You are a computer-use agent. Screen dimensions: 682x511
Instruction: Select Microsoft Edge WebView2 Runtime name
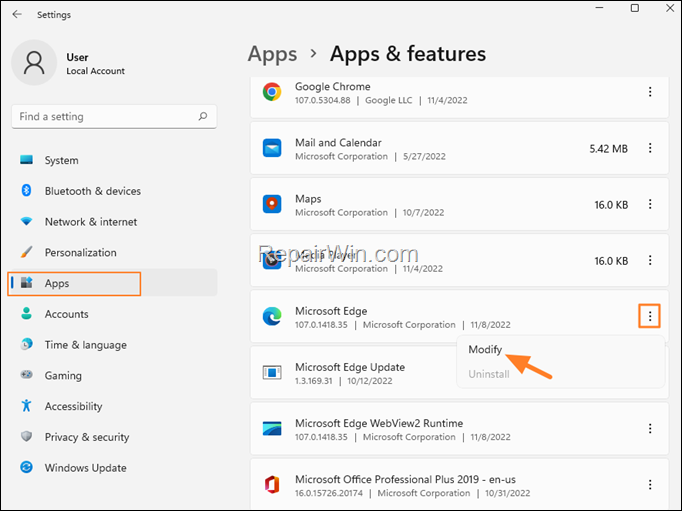[x=379, y=423]
